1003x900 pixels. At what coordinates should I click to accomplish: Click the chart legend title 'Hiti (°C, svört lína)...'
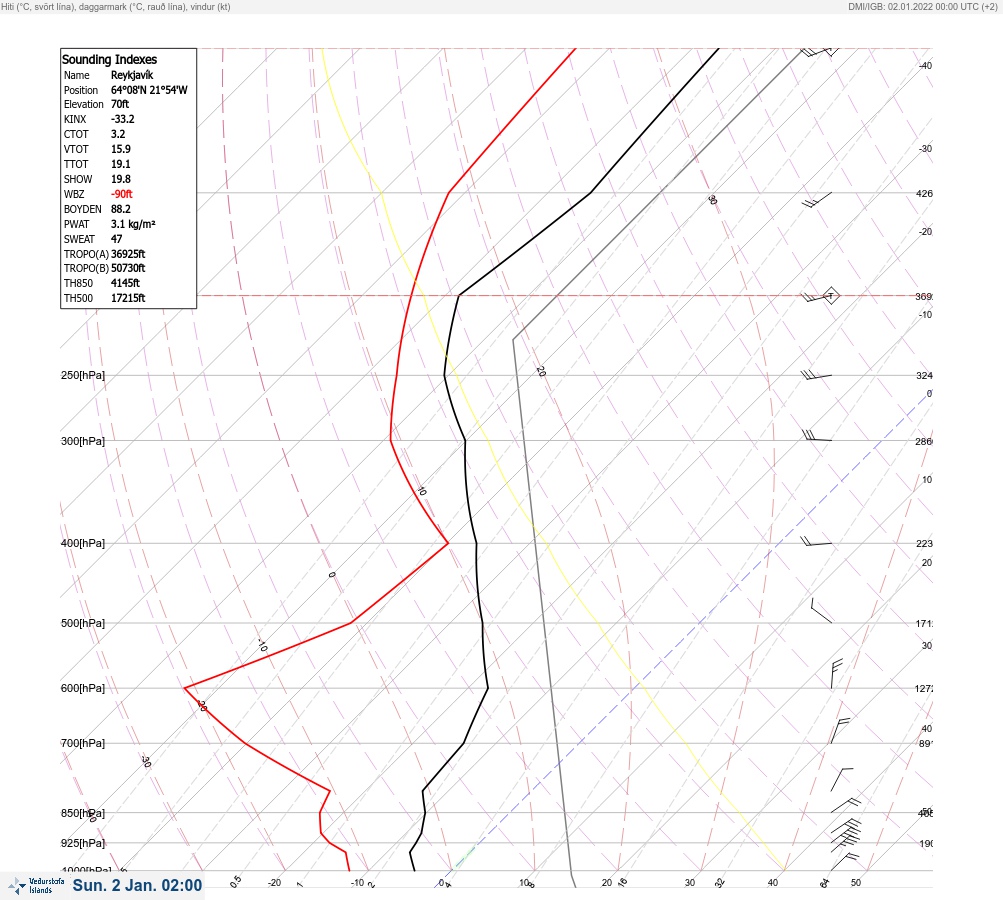(116, 7)
